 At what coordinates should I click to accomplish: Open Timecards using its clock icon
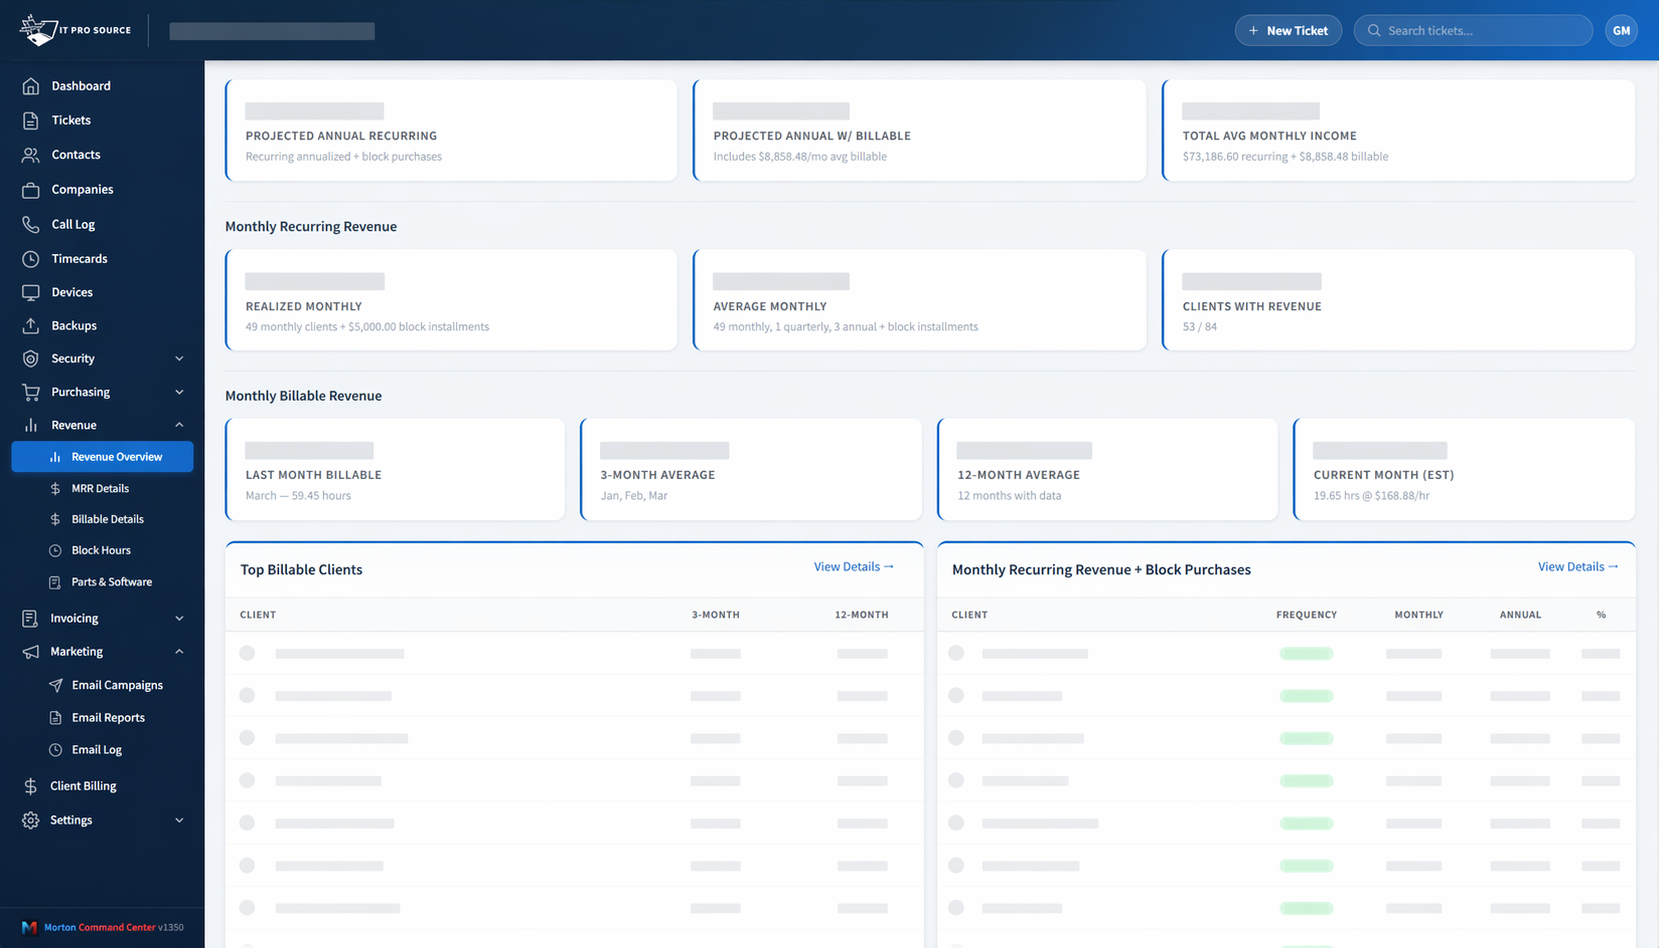point(31,258)
